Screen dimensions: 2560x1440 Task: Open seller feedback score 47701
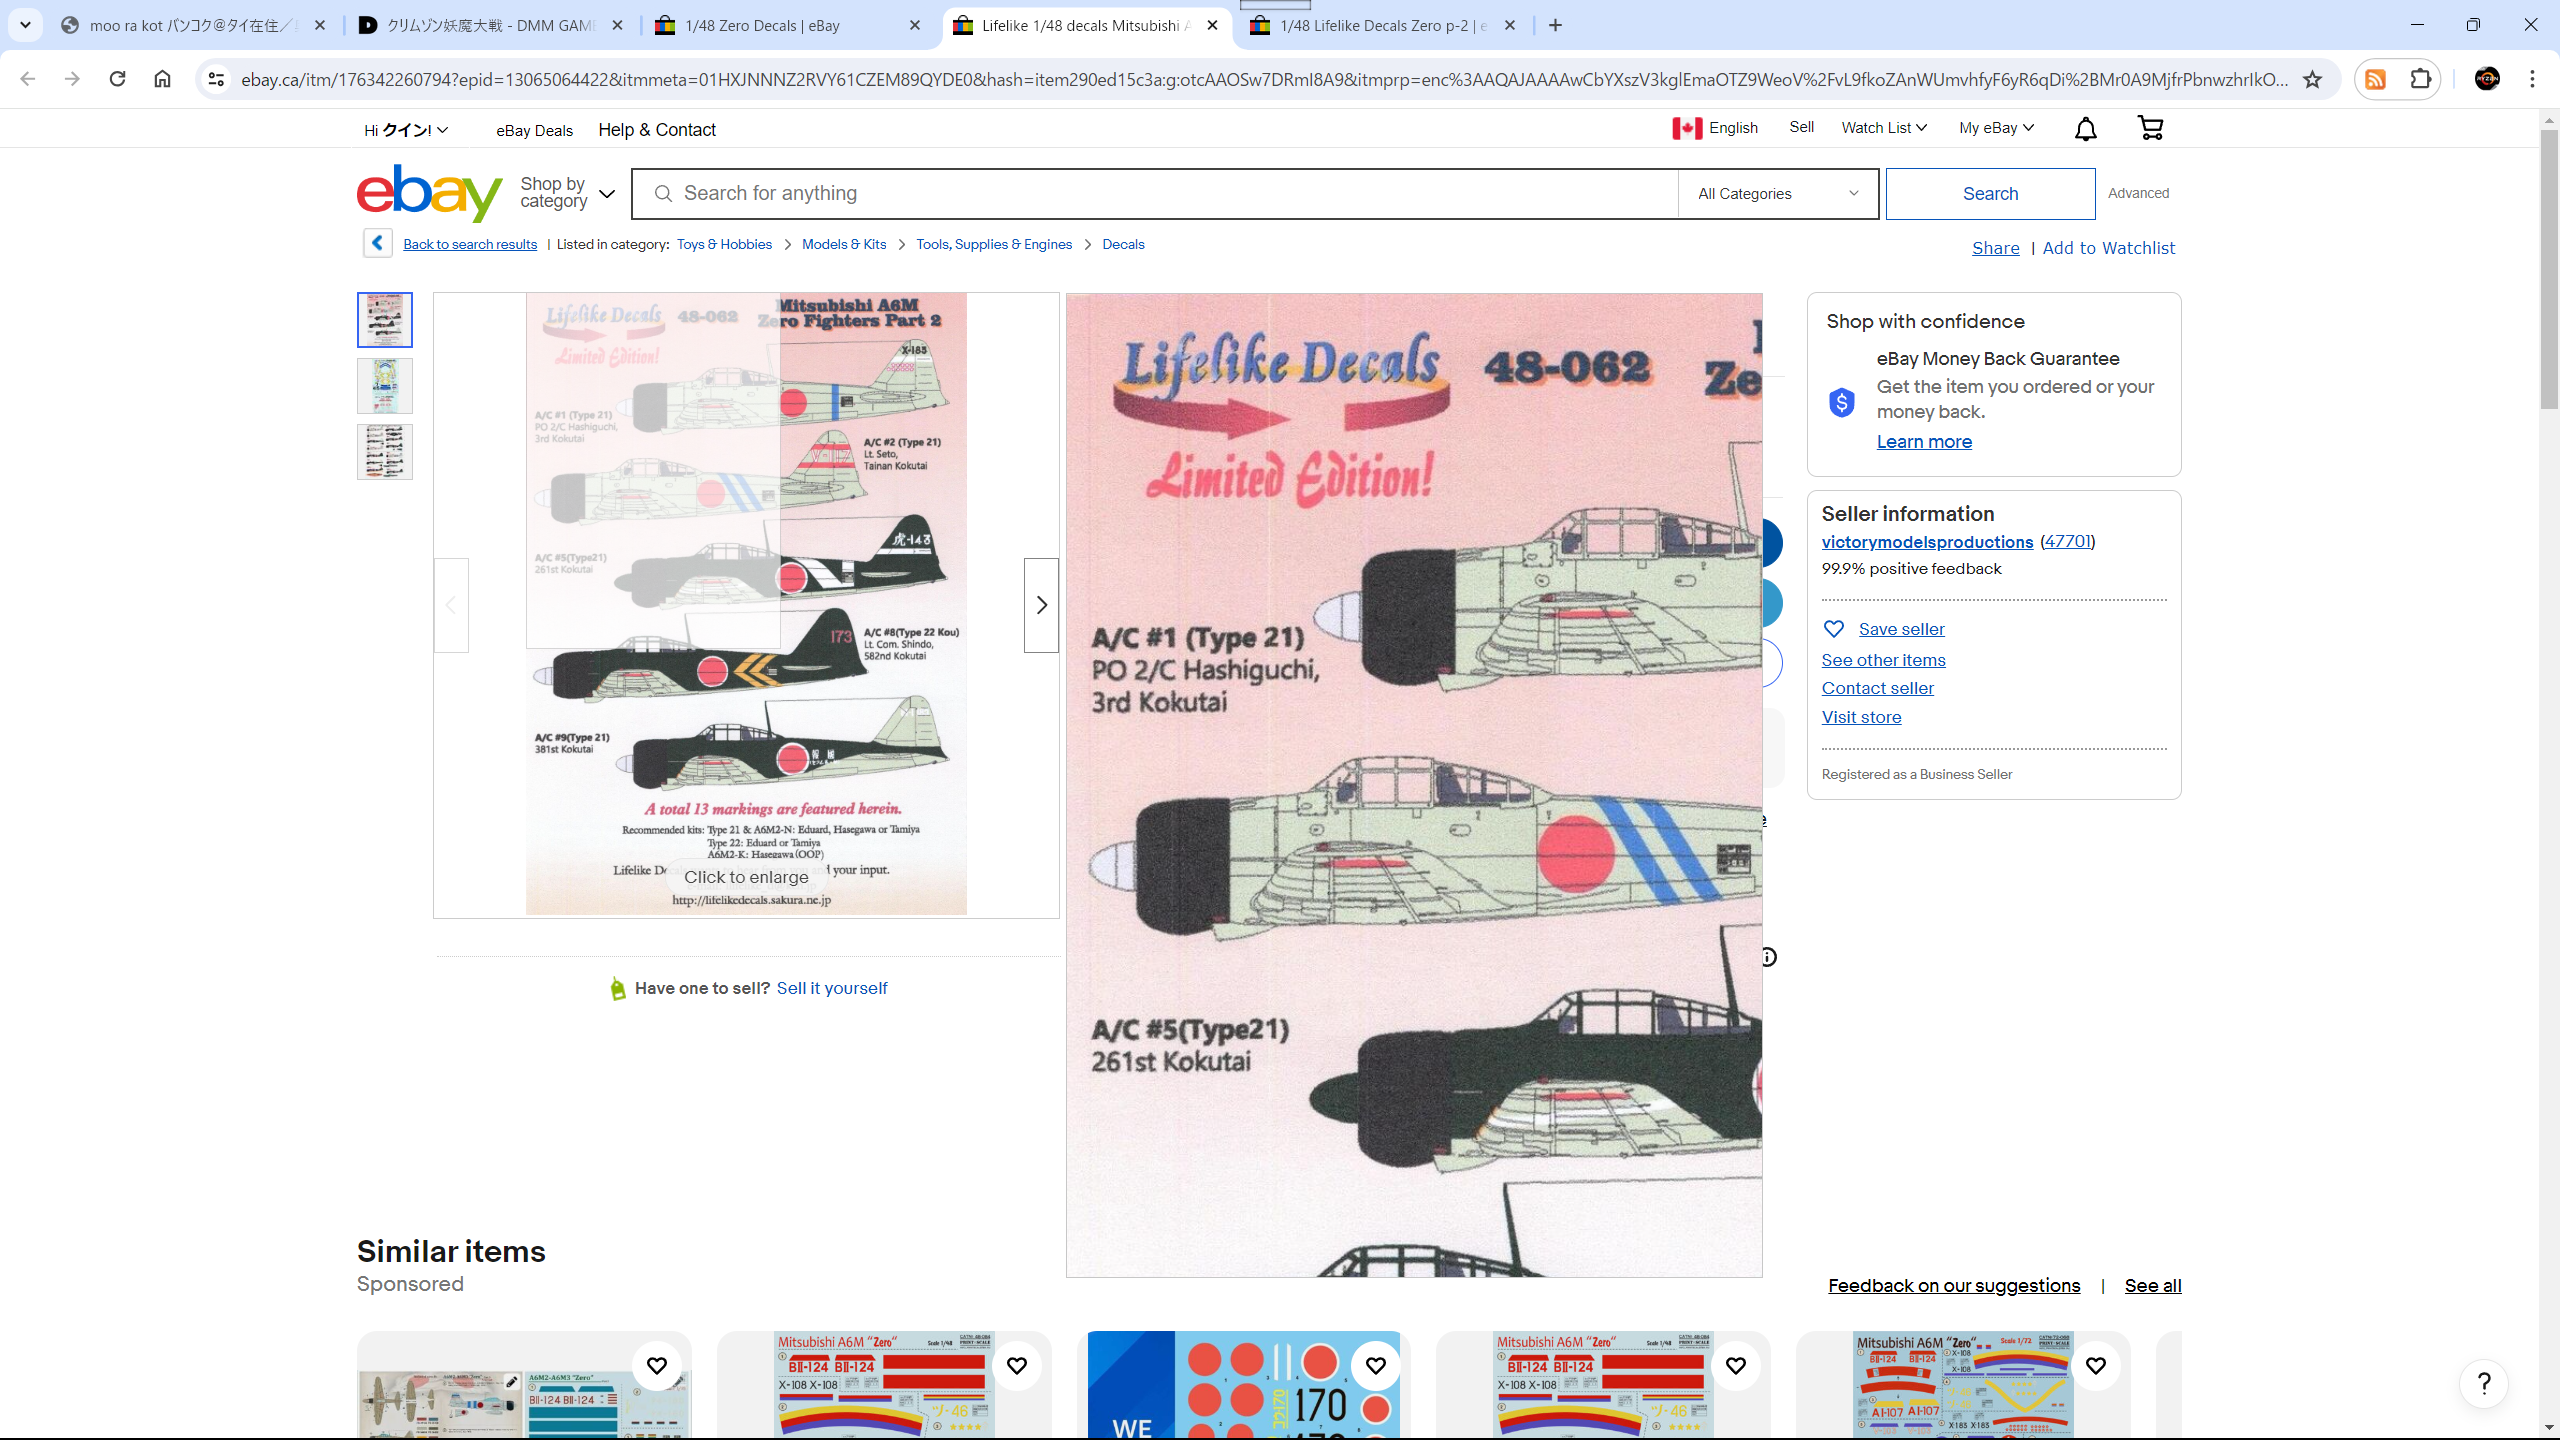[x=2067, y=542]
